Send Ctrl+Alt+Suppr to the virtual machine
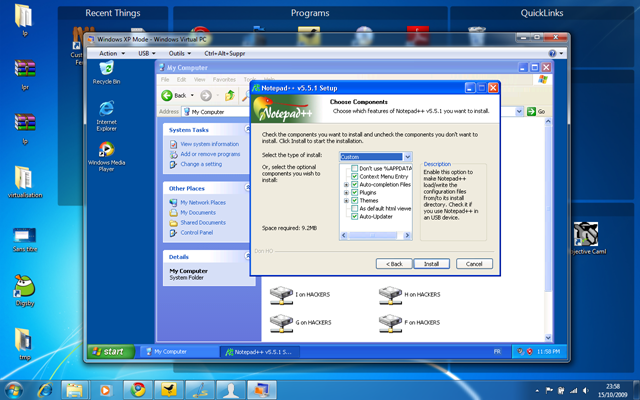The height and width of the screenshot is (400, 640). click(224, 53)
